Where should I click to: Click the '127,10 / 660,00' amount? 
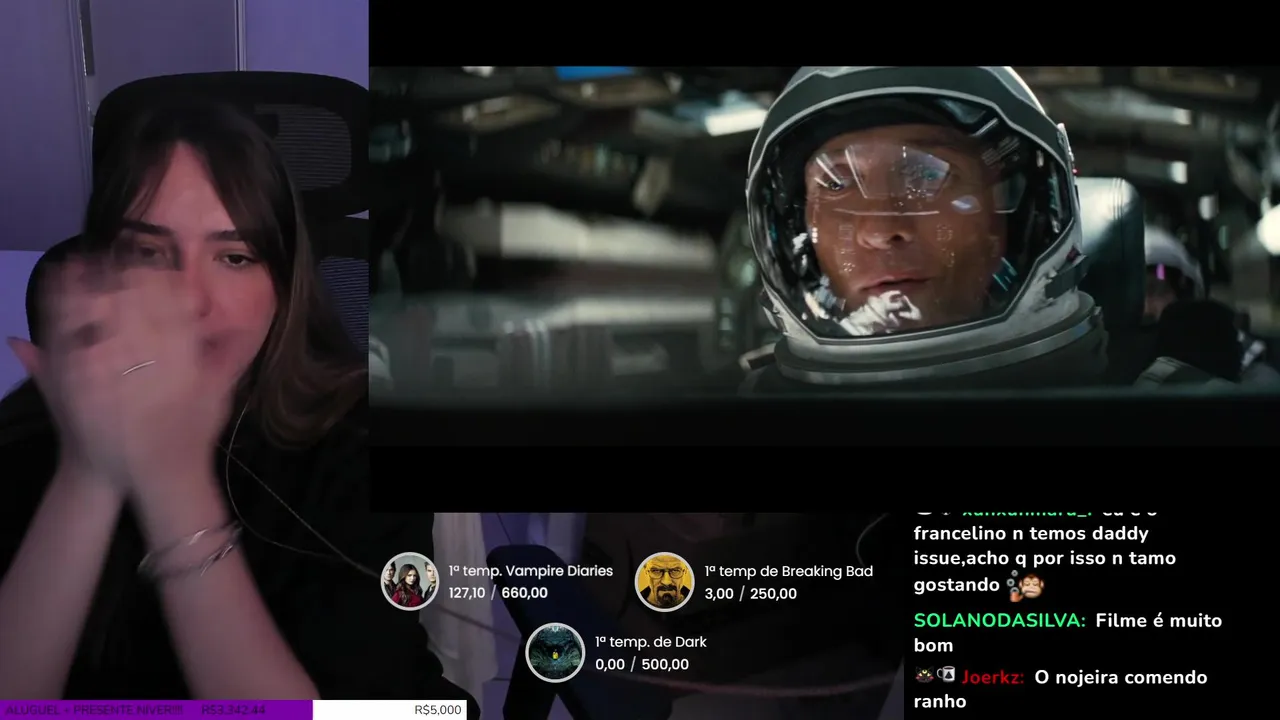pyautogui.click(x=498, y=593)
